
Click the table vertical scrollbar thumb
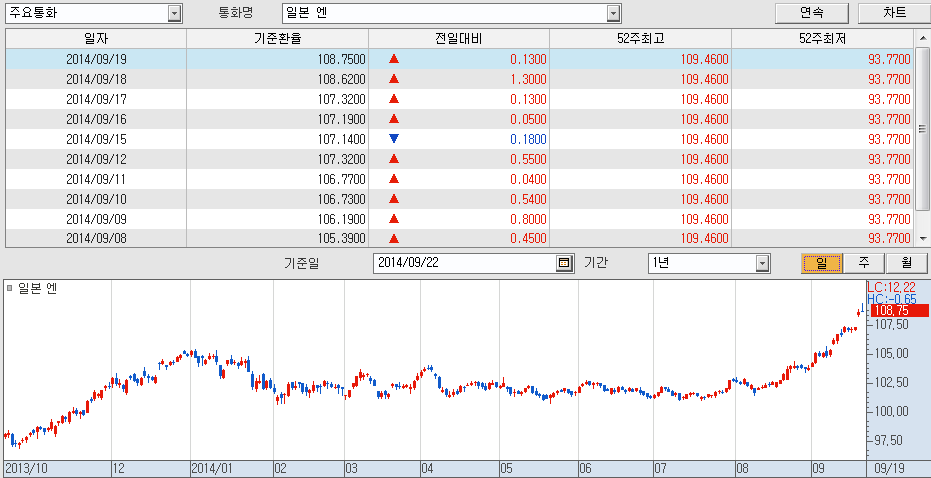coord(922,128)
